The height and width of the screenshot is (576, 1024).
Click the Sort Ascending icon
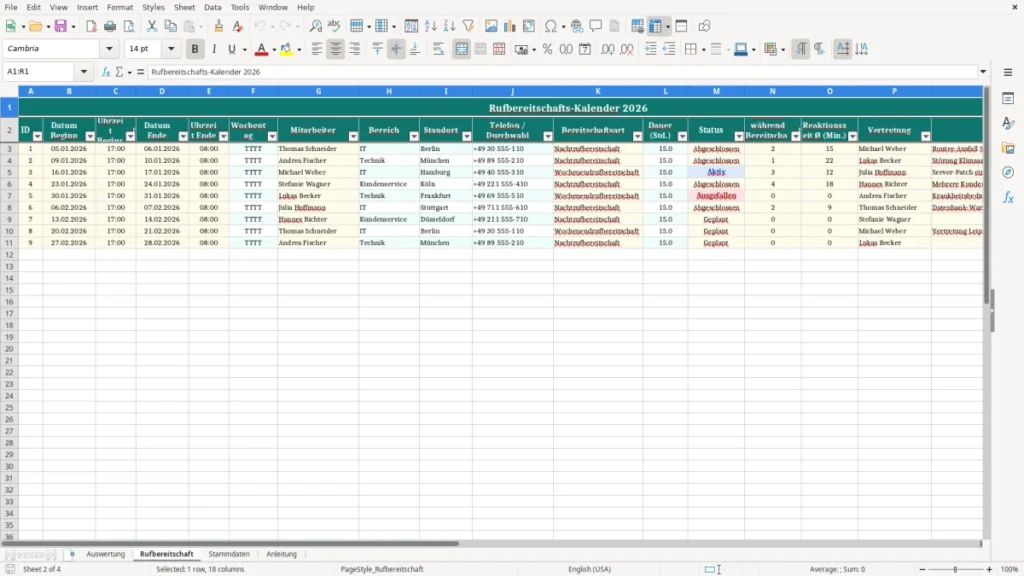click(430, 26)
